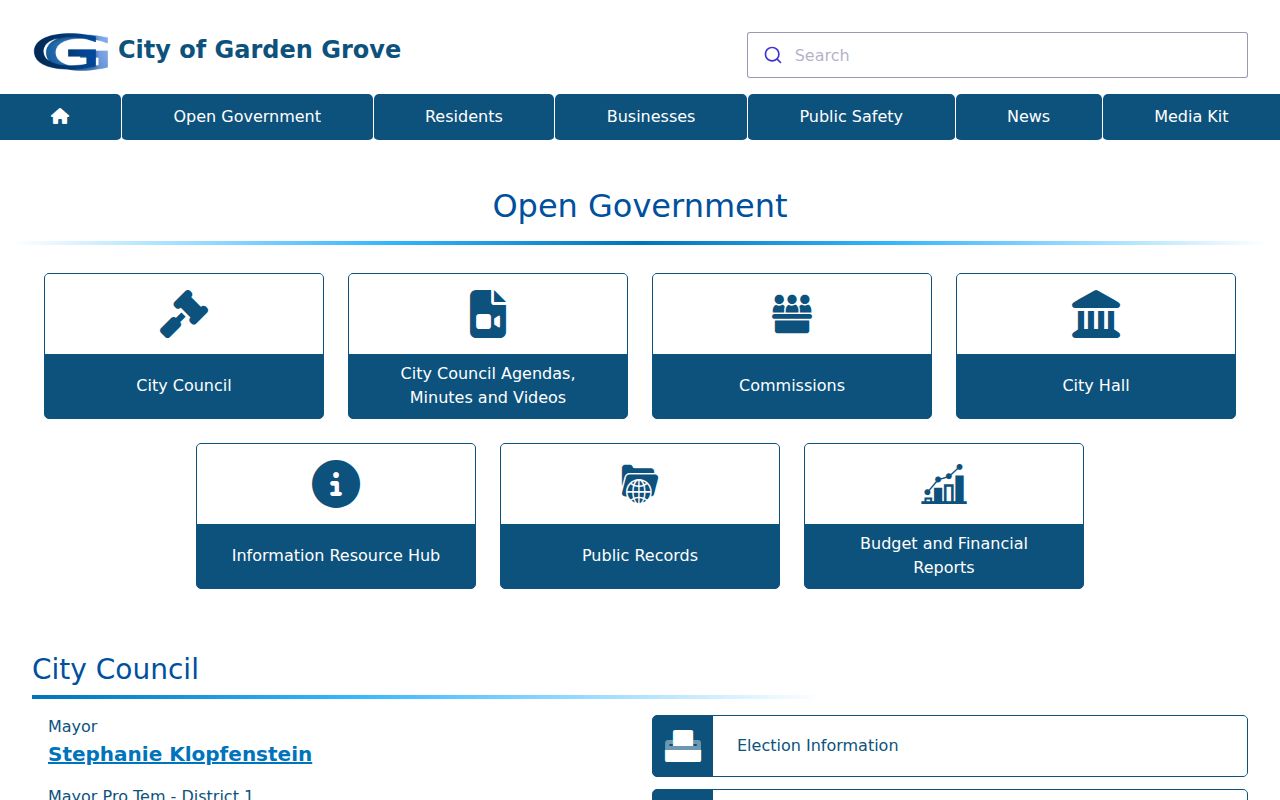The image size is (1280, 800).
Task: Open the Open Government menu
Action: click(247, 117)
